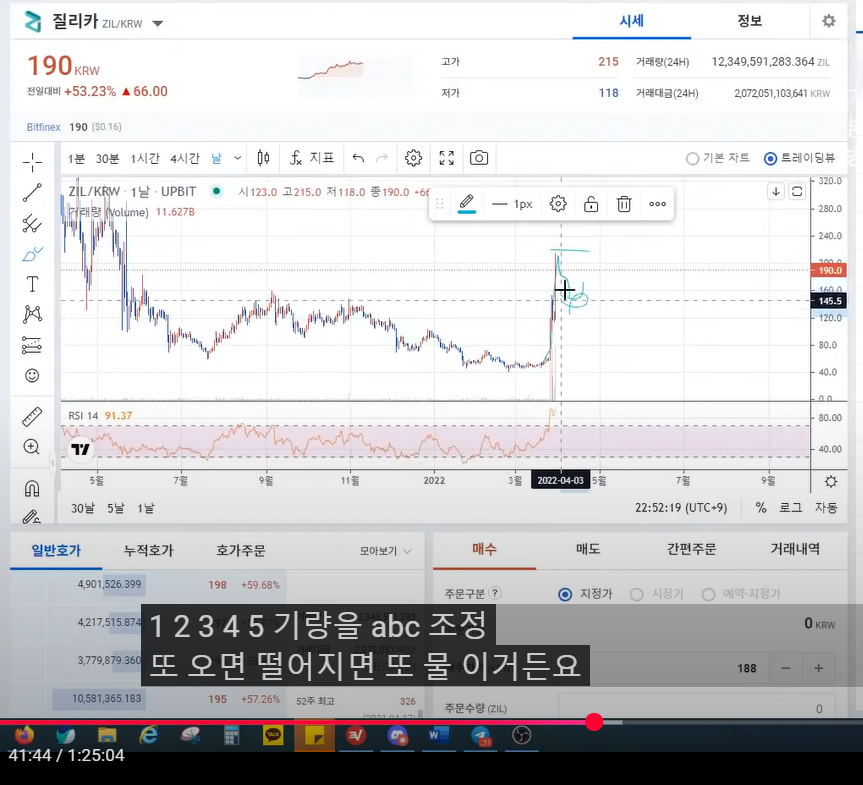Set chart interval to 30분
The image size is (863, 785).
click(x=107, y=159)
